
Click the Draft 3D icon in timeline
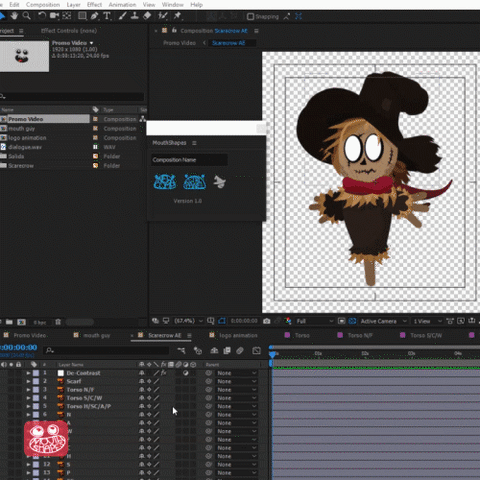pyautogui.click(x=198, y=350)
